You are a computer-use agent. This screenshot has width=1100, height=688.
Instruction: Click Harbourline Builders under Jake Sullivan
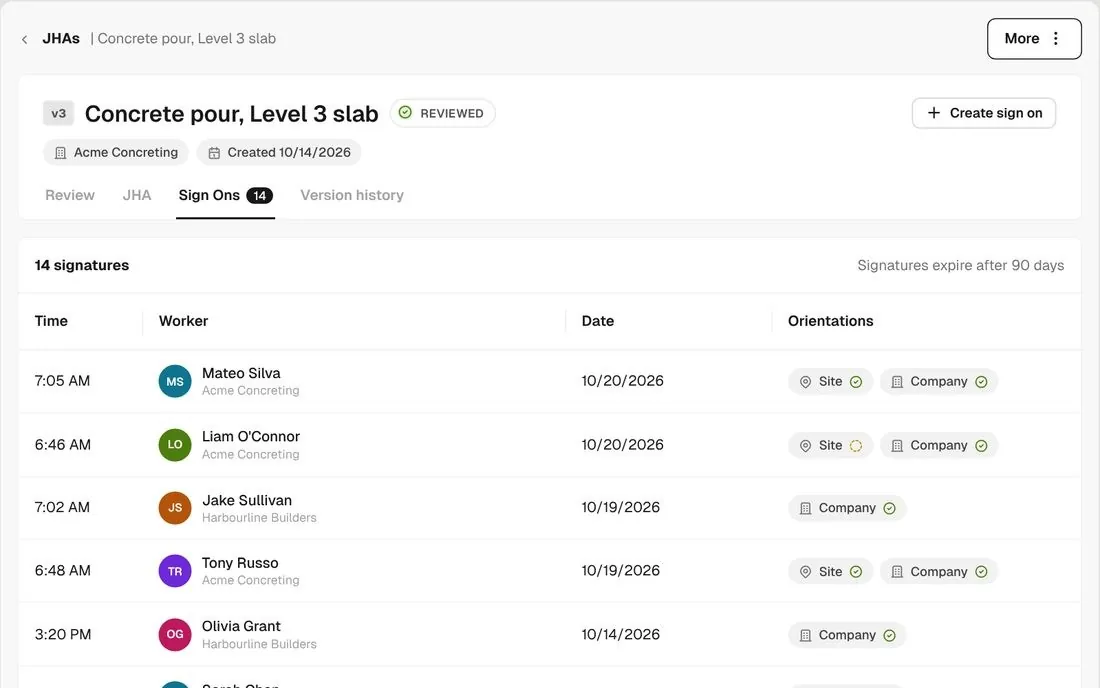pos(259,518)
